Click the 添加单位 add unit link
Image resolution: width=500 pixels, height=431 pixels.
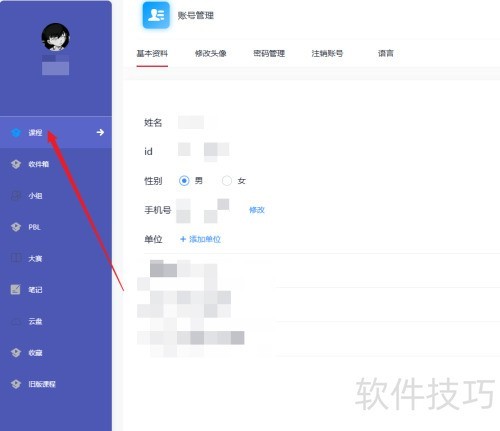click(200, 239)
